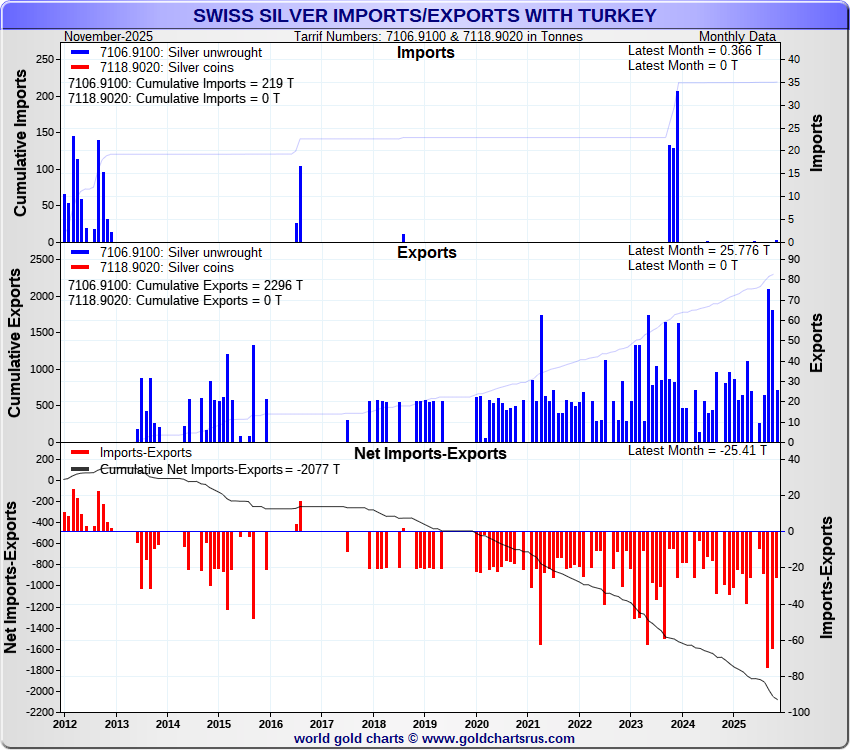The width and height of the screenshot is (850, 750).
Task: Click the tallest Exports bar in late 2025
Action: coord(768,366)
